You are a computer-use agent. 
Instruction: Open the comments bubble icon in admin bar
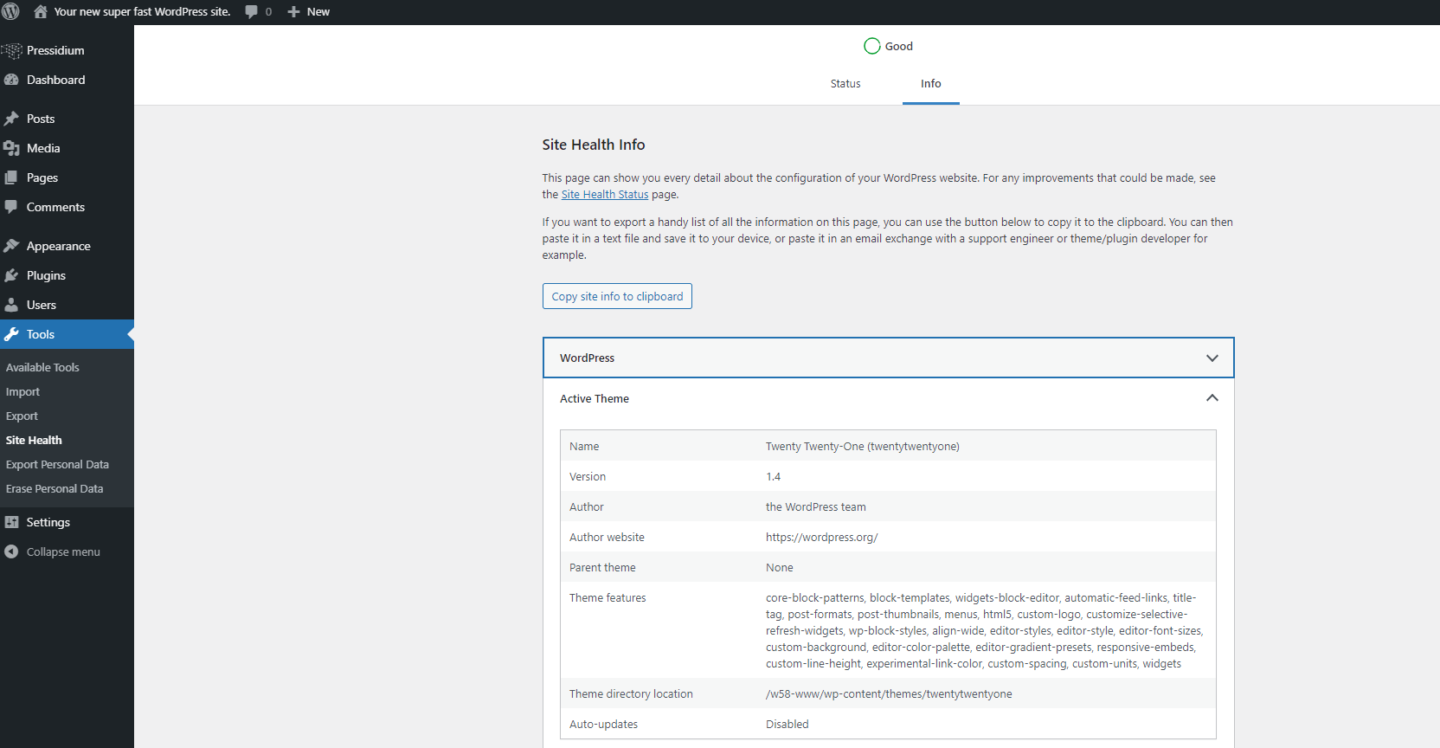tap(251, 12)
